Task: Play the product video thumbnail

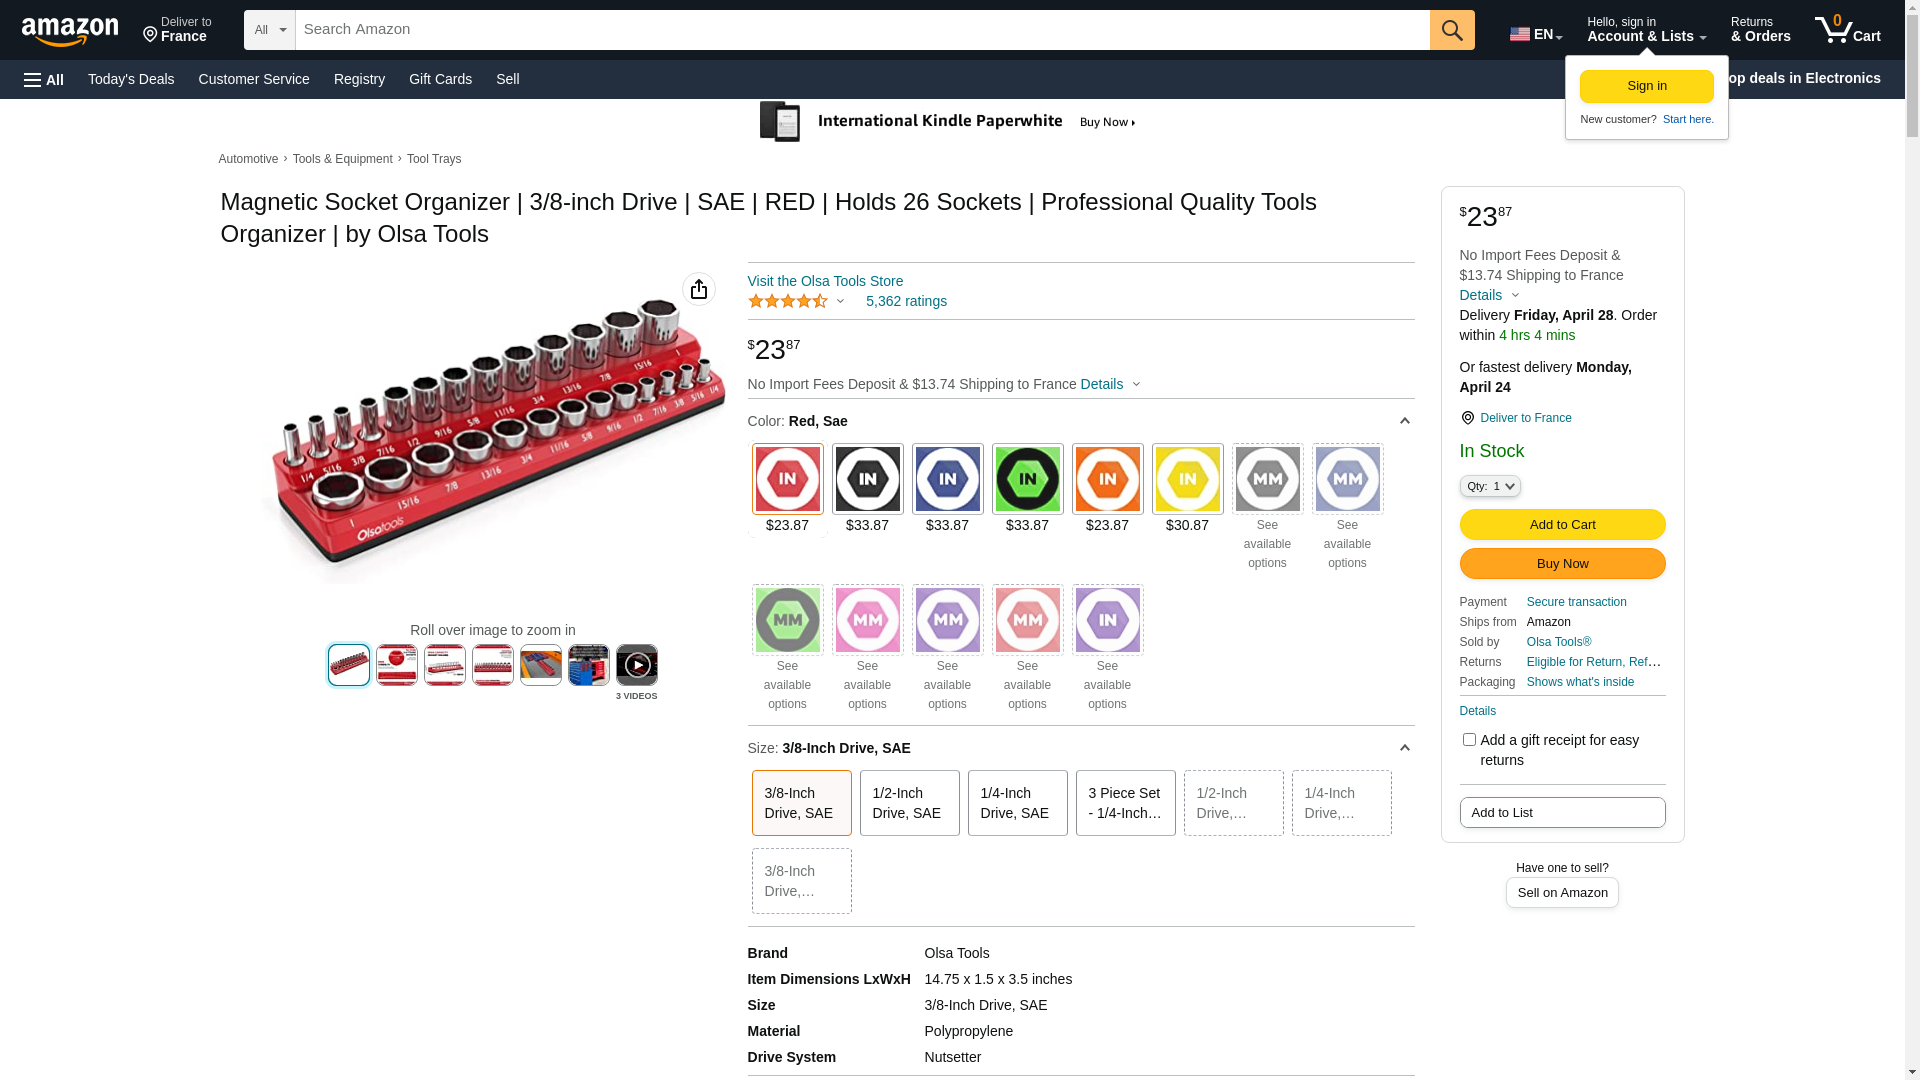Action: point(636,665)
